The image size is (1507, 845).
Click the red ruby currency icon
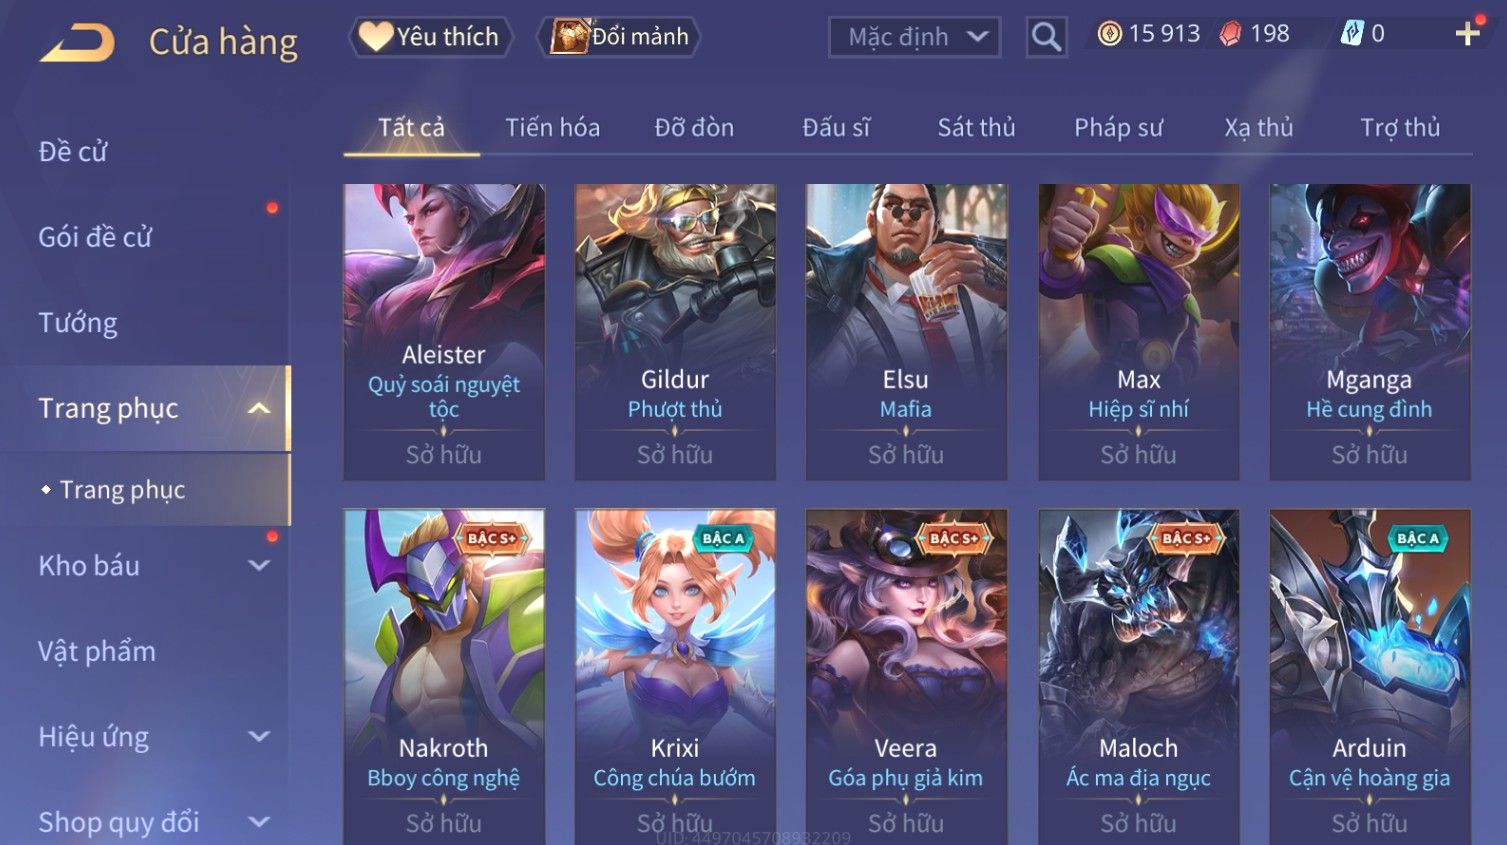pos(1231,34)
